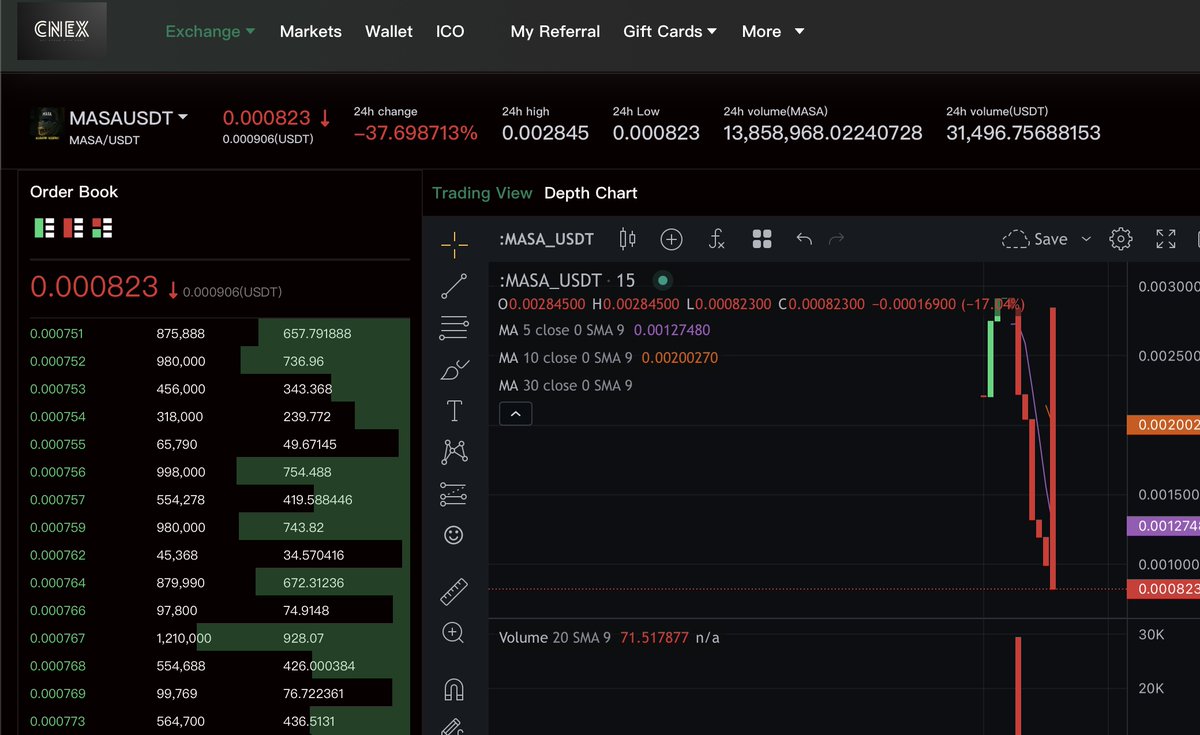Enter fullscreen chart mode

click(x=1166, y=239)
